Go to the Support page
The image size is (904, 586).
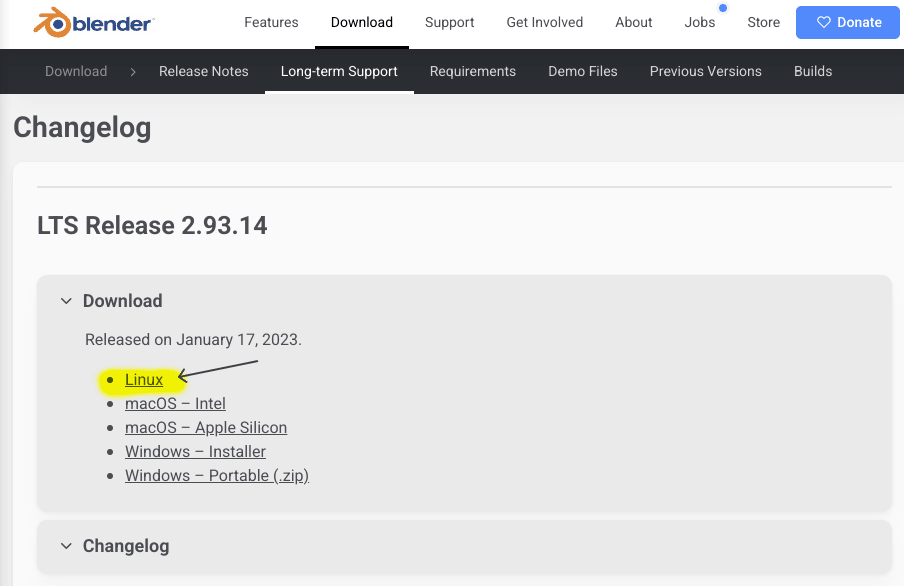pyautogui.click(x=449, y=22)
